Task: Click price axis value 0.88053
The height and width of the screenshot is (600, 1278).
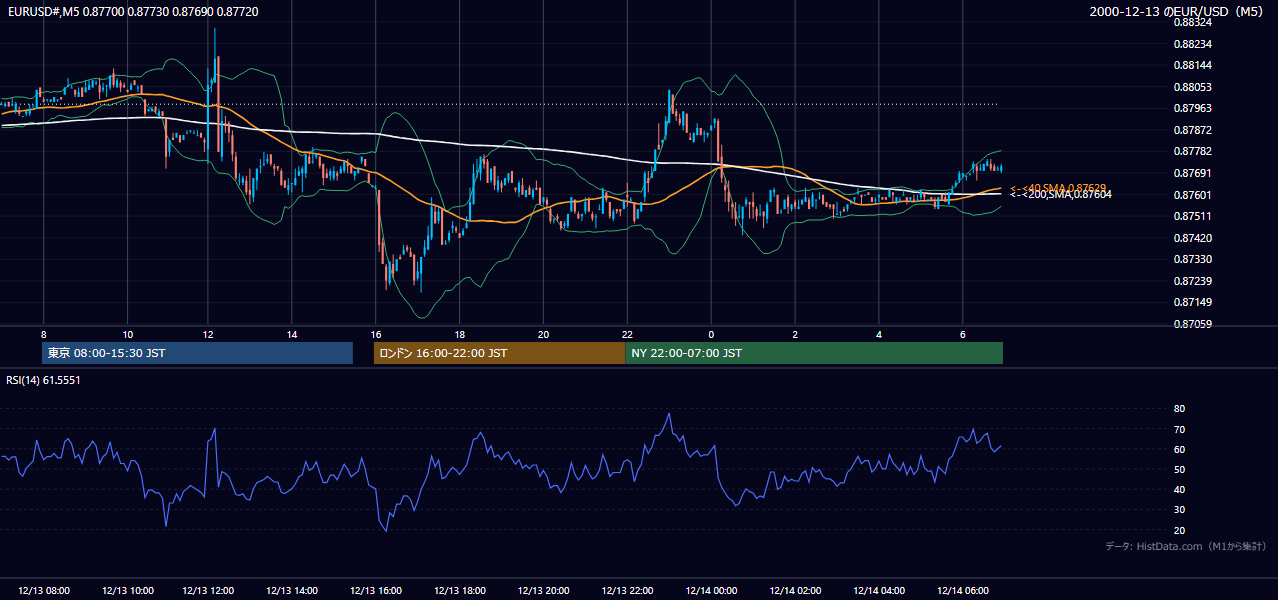Action: point(1192,87)
